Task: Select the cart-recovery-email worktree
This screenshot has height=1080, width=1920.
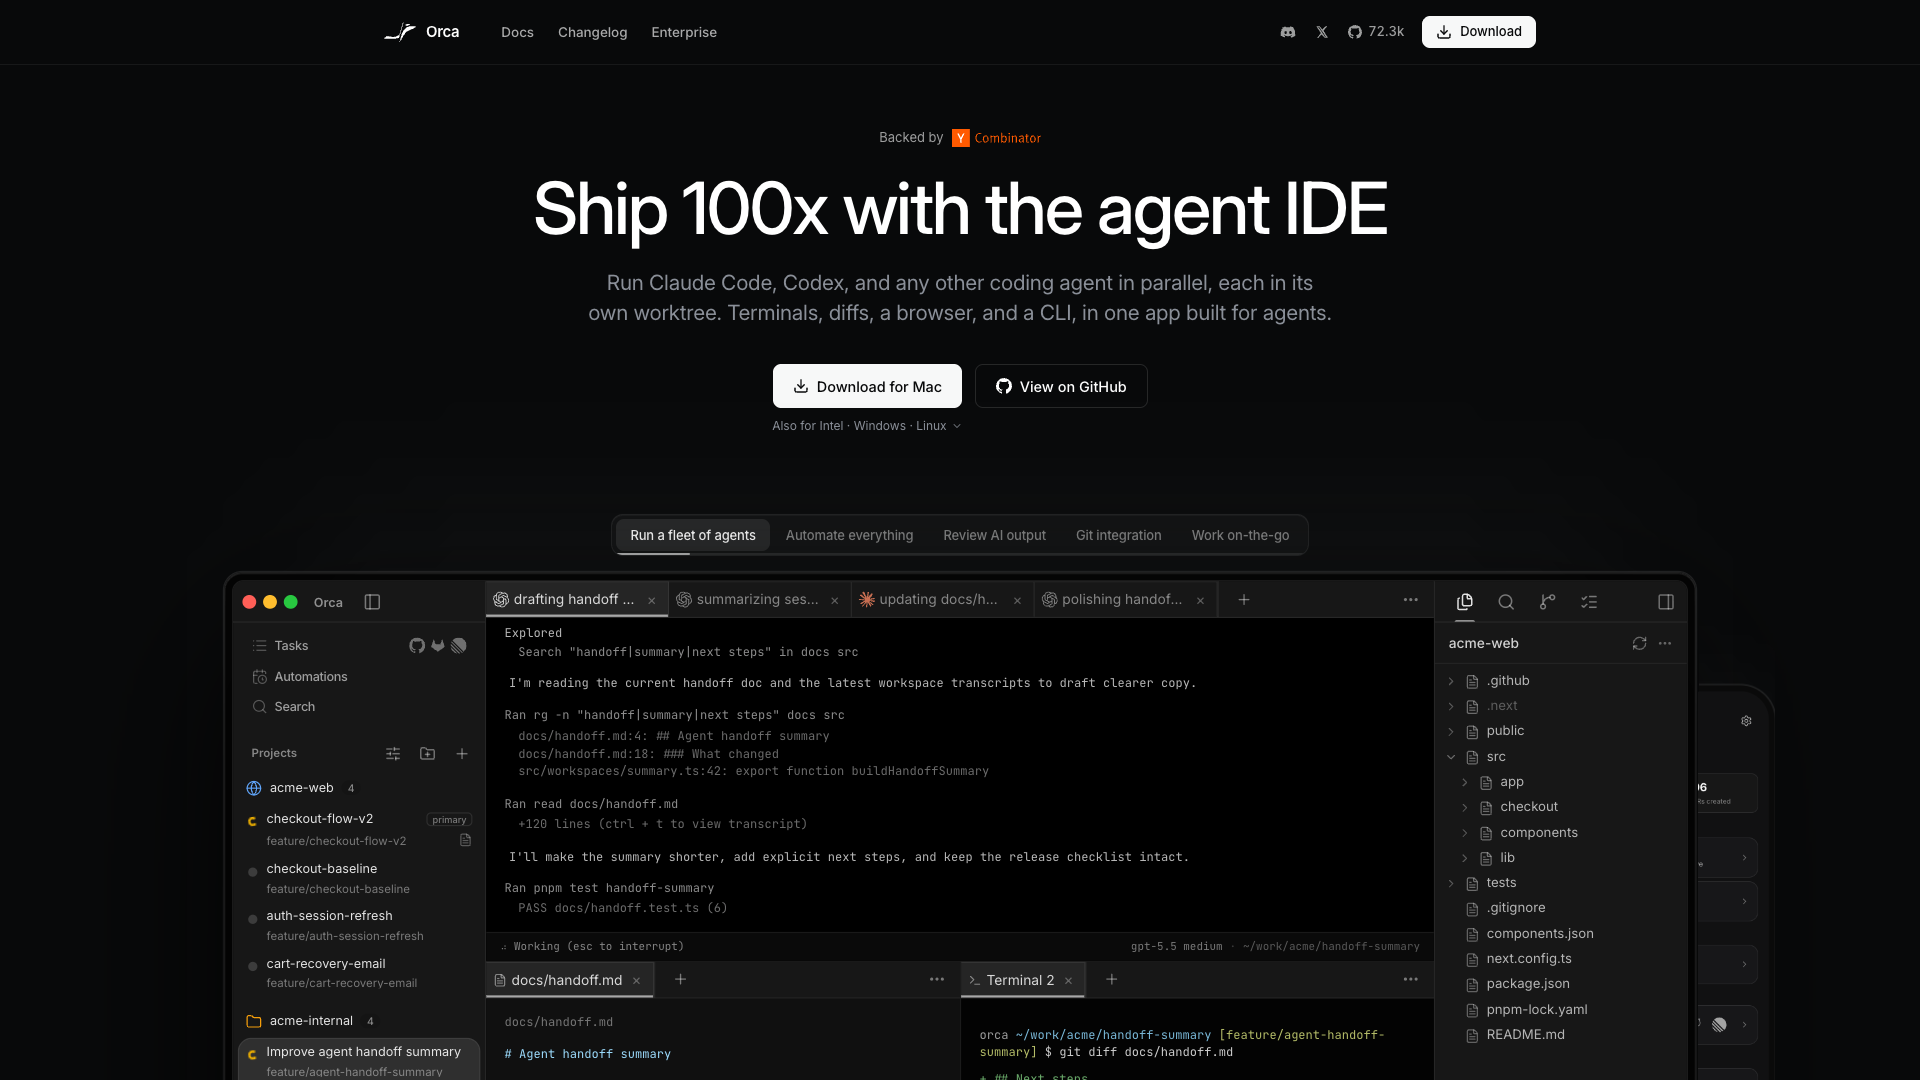Action: [x=358, y=973]
